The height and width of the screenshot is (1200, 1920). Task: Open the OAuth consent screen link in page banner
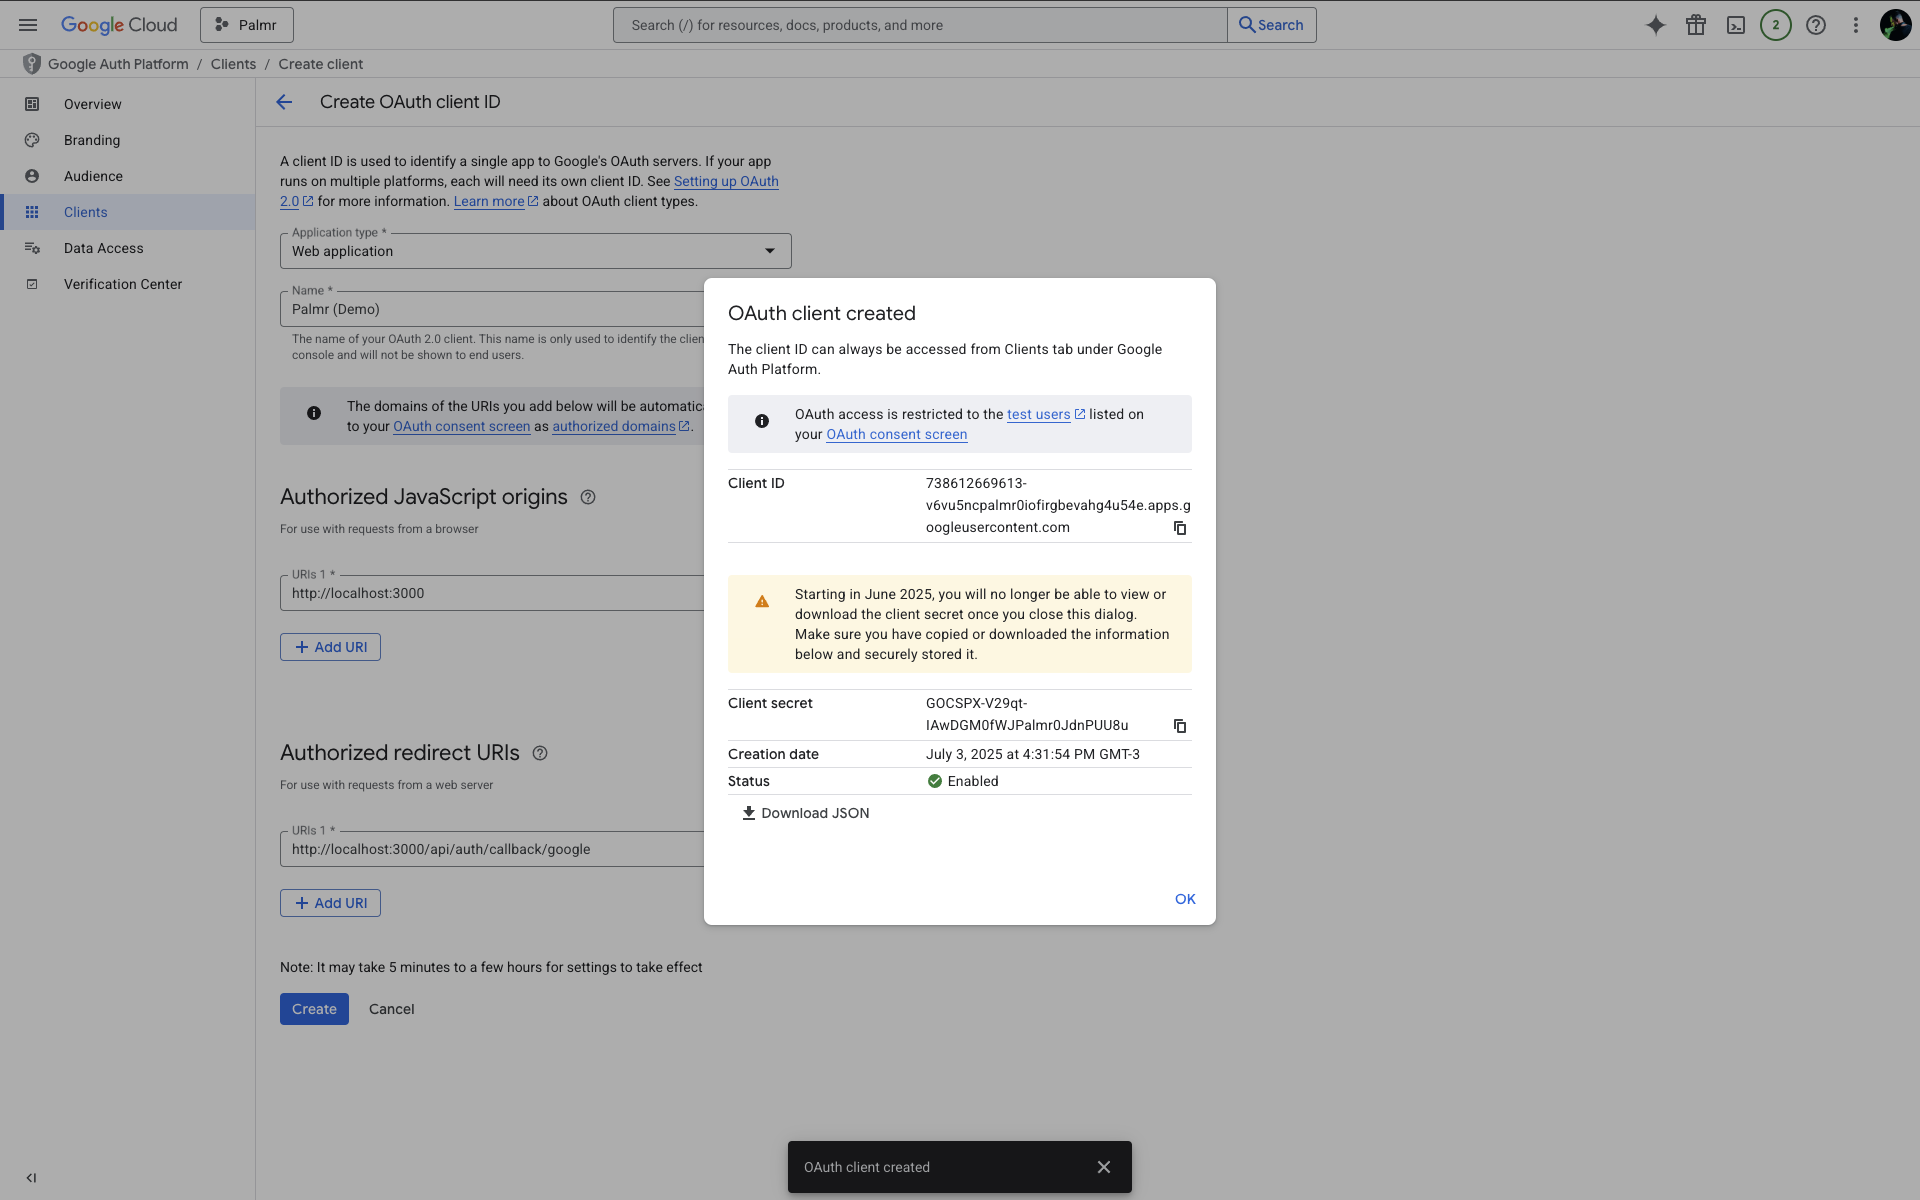(x=462, y=426)
